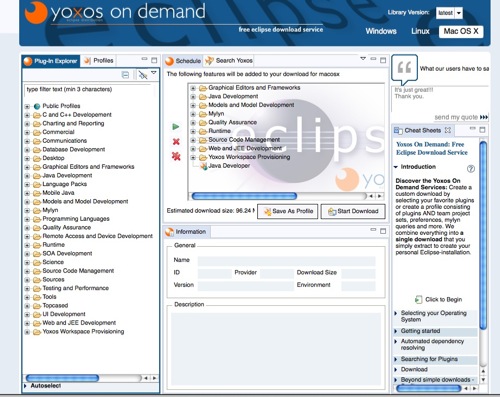Click the green play arrow in Schedule
This screenshot has height=397, width=500.
click(x=176, y=127)
